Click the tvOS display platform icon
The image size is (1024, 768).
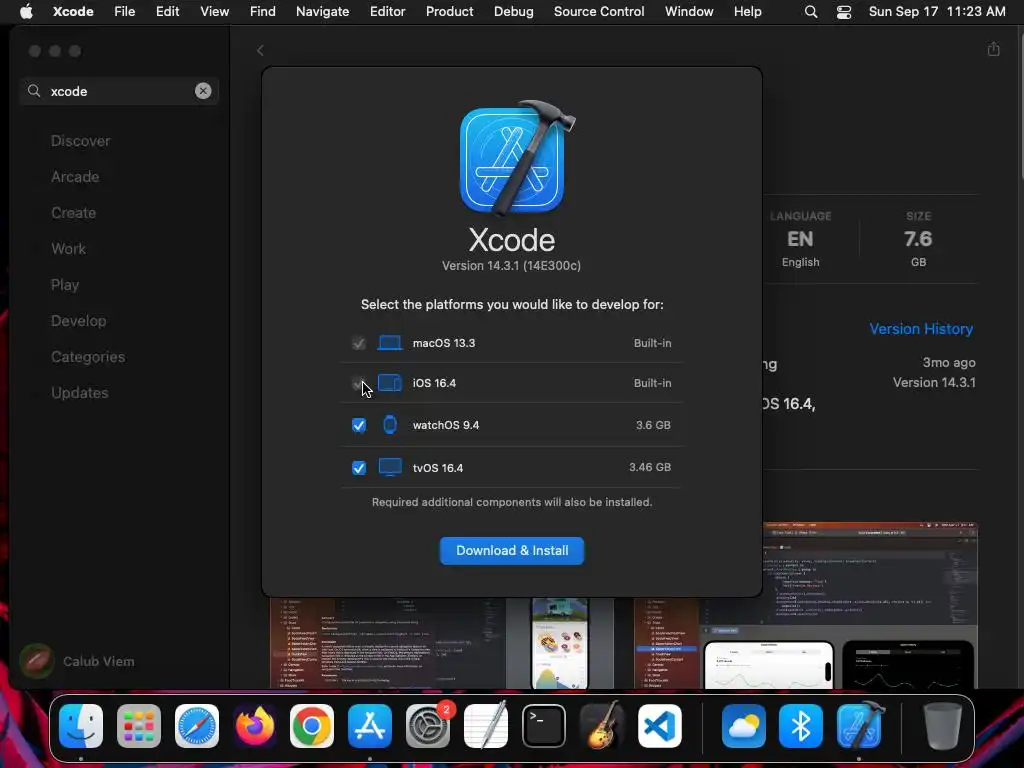coord(390,467)
